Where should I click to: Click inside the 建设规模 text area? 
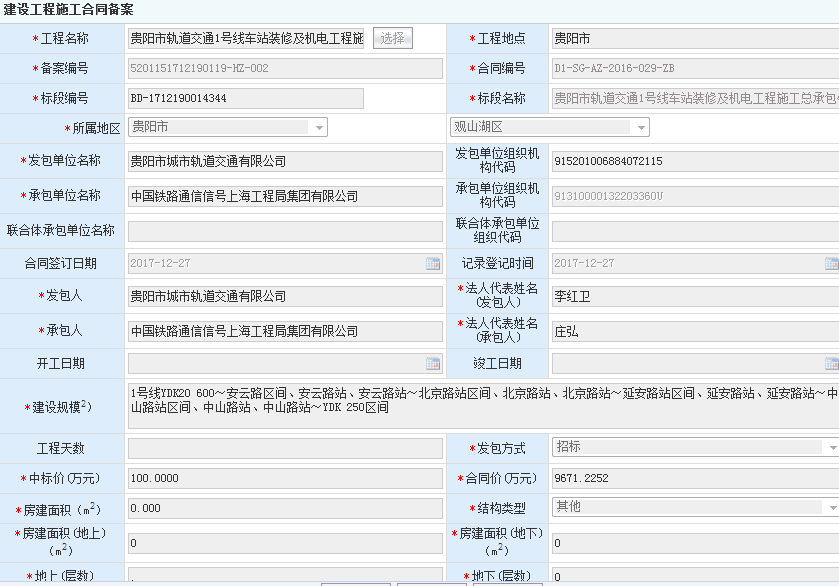point(482,405)
